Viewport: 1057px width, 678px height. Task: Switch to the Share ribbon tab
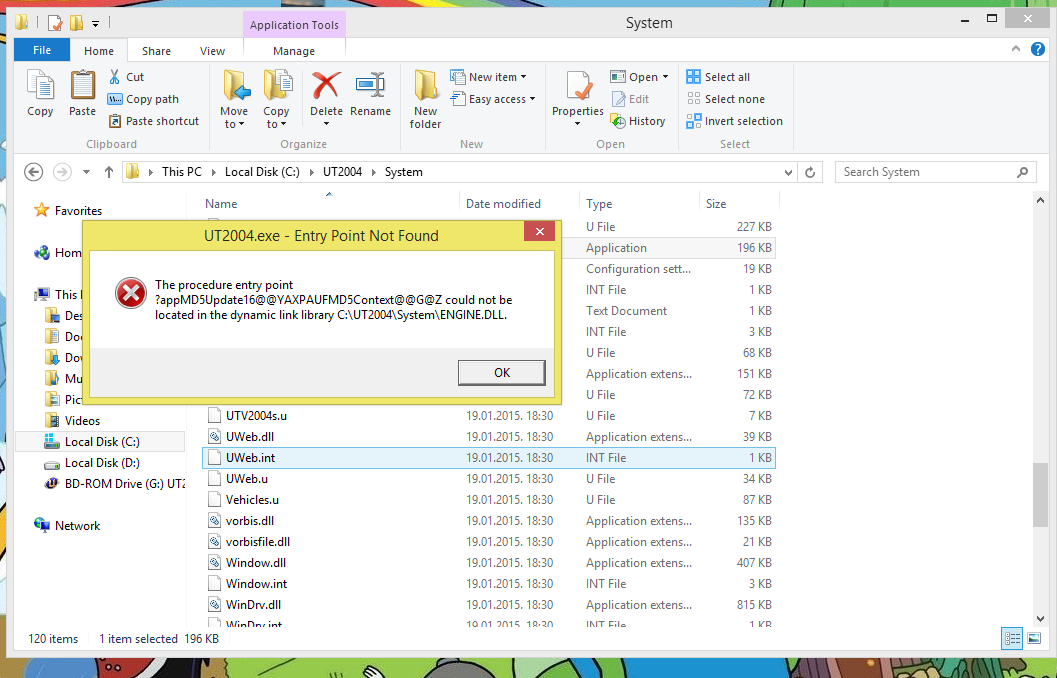[156, 51]
